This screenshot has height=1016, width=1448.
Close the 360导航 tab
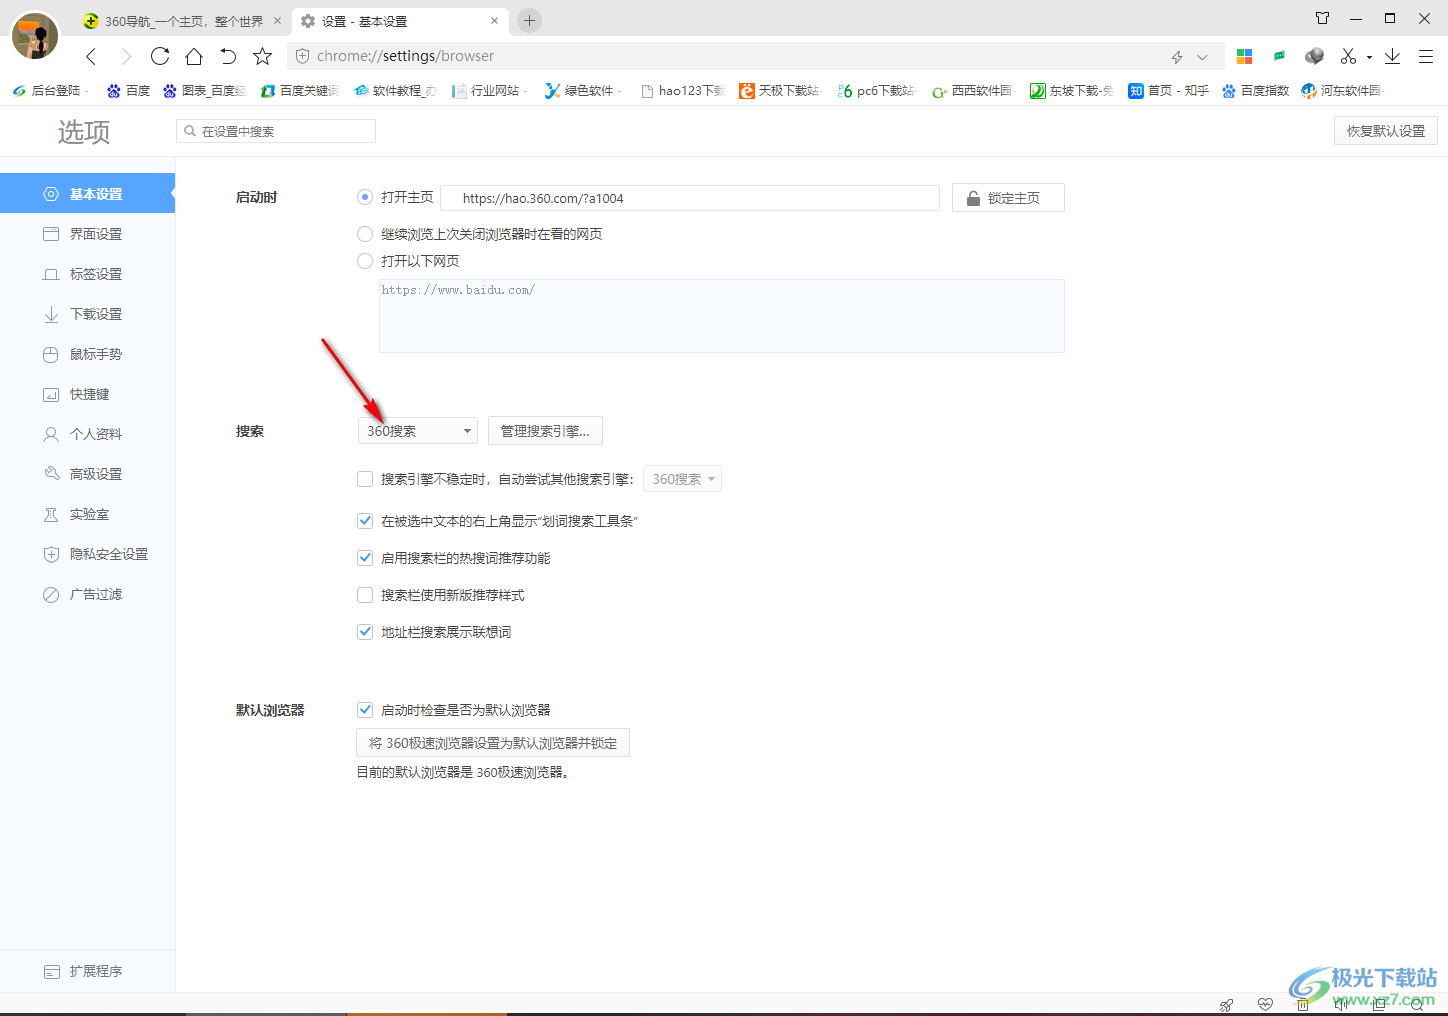point(278,20)
